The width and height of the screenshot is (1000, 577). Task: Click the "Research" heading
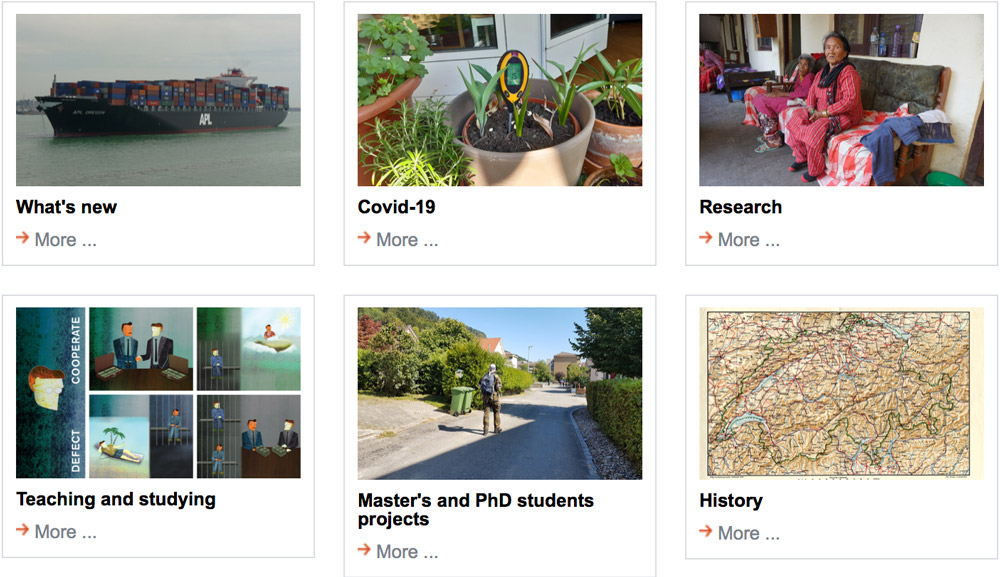pyautogui.click(x=740, y=207)
